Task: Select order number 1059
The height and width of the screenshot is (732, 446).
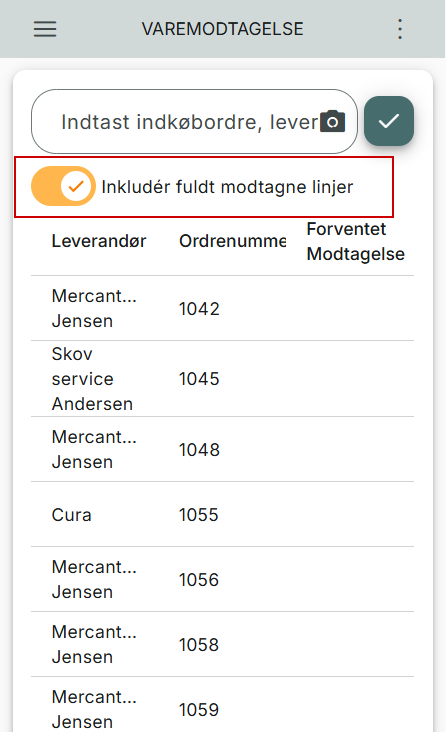Action: point(199,710)
